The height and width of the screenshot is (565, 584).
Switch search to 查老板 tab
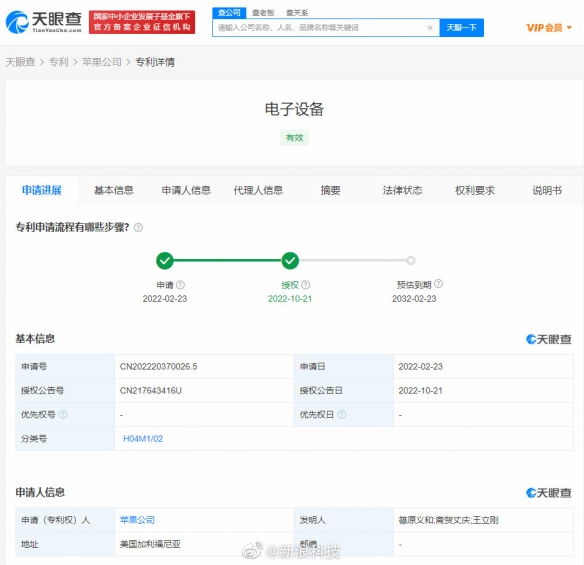coord(263,13)
